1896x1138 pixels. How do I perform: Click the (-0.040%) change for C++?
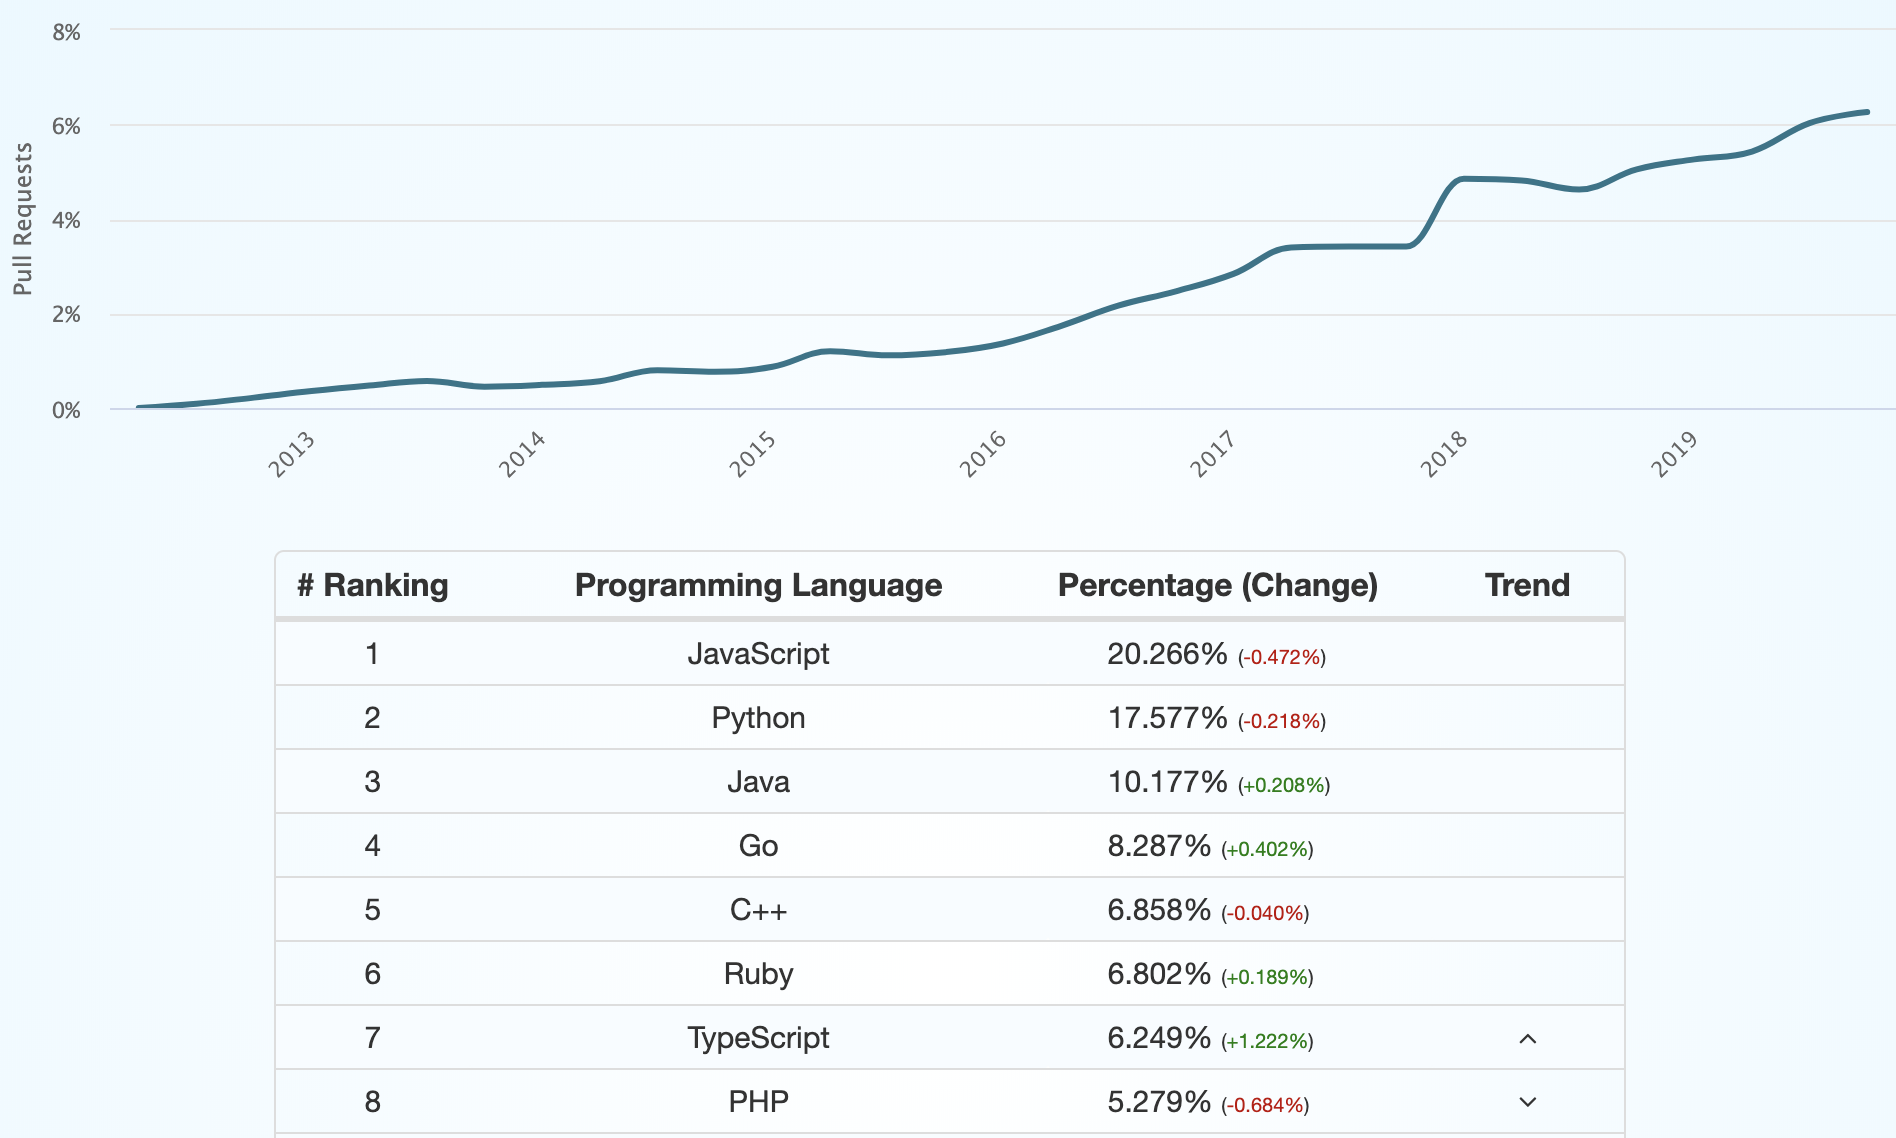[x=1265, y=913]
